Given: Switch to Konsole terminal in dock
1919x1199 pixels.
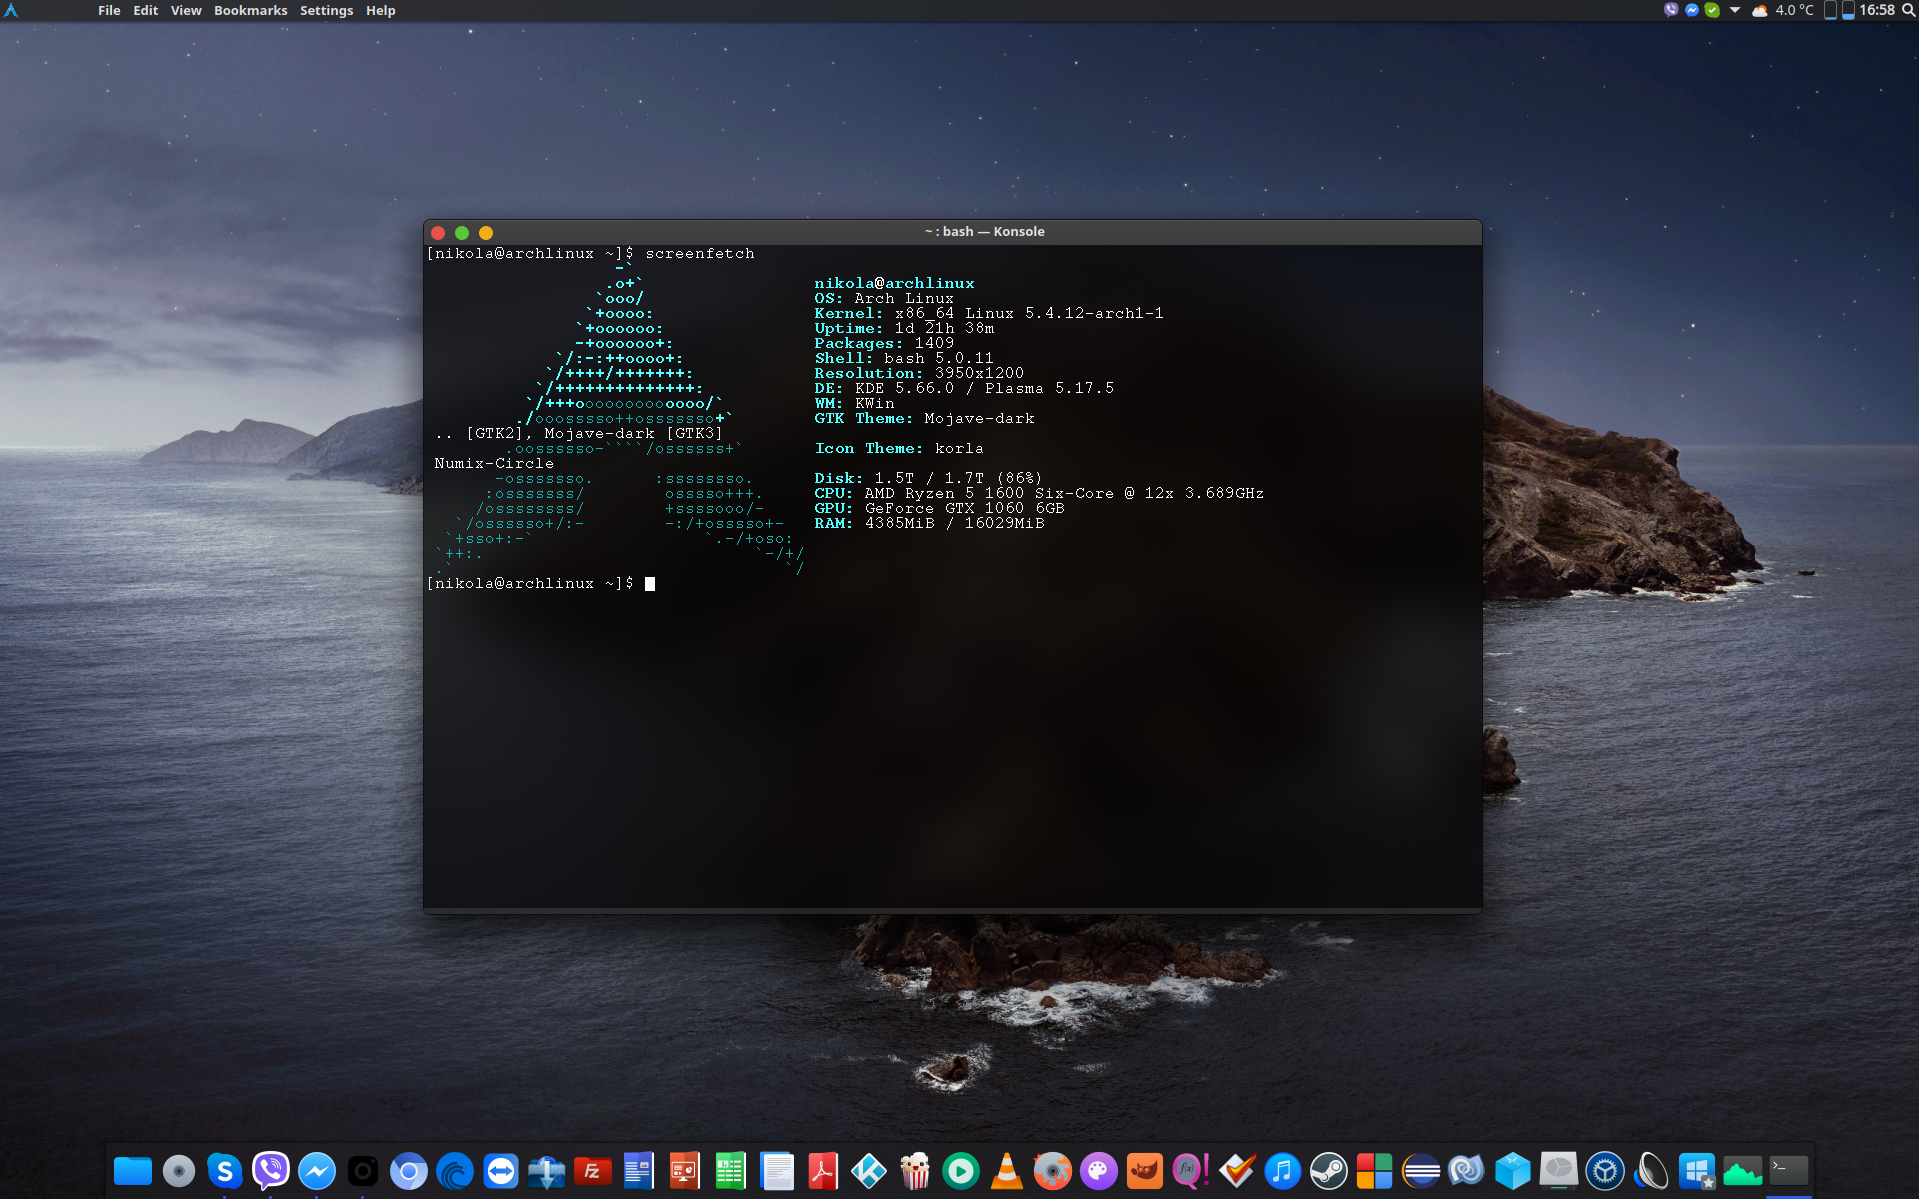Looking at the screenshot, I should (x=1789, y=1171).
